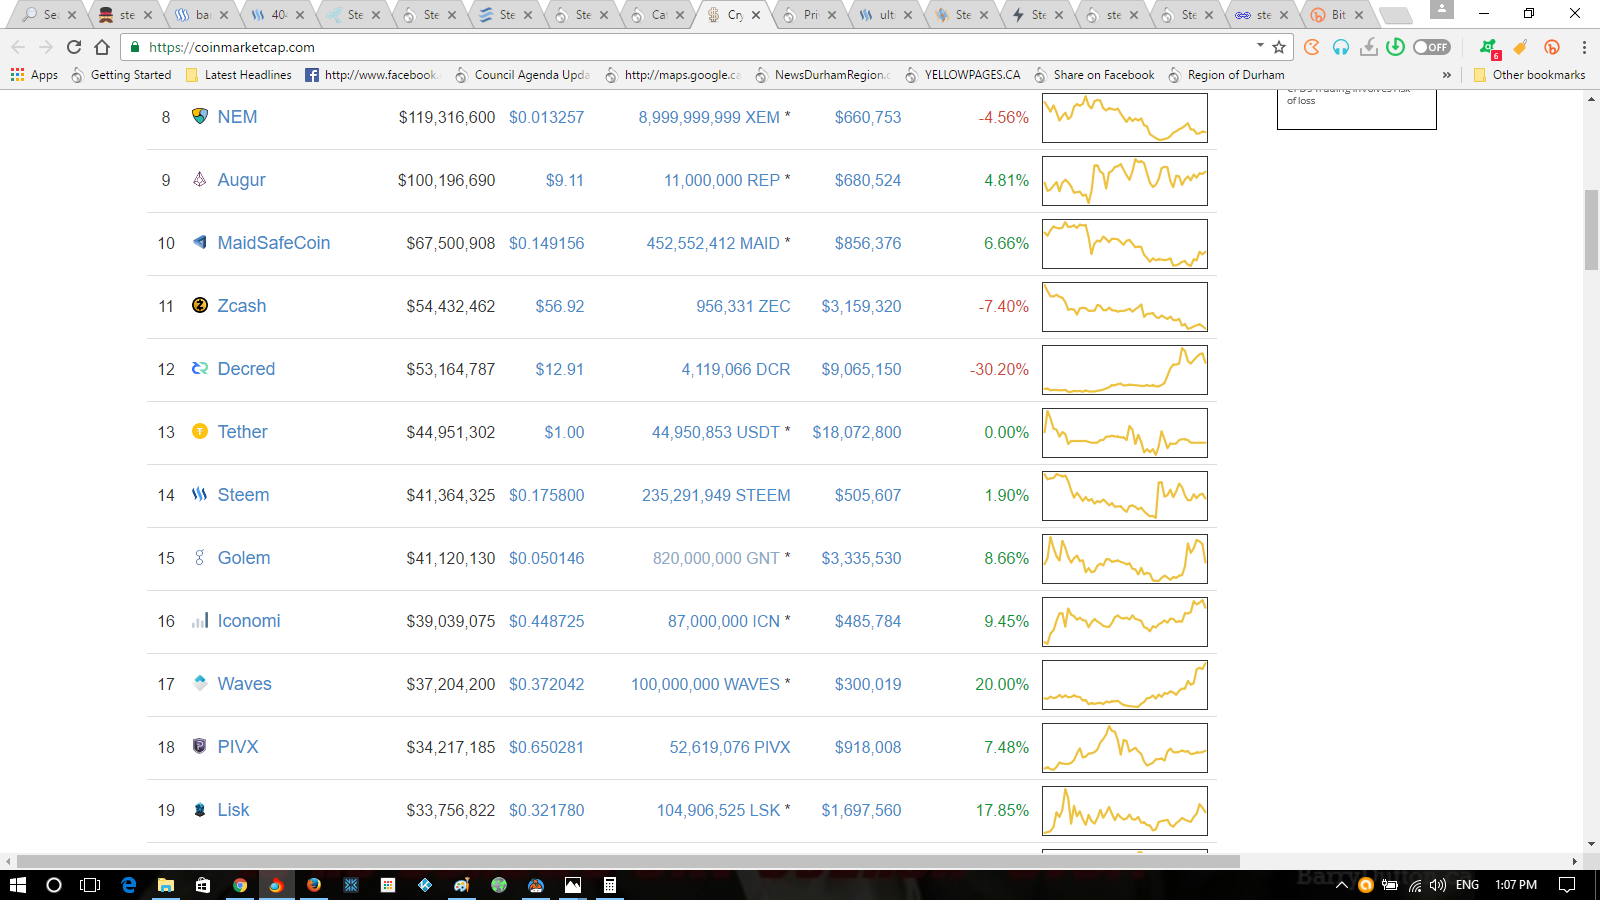
Task: Reload the coinmarketcap page
Action: [74, 47]
